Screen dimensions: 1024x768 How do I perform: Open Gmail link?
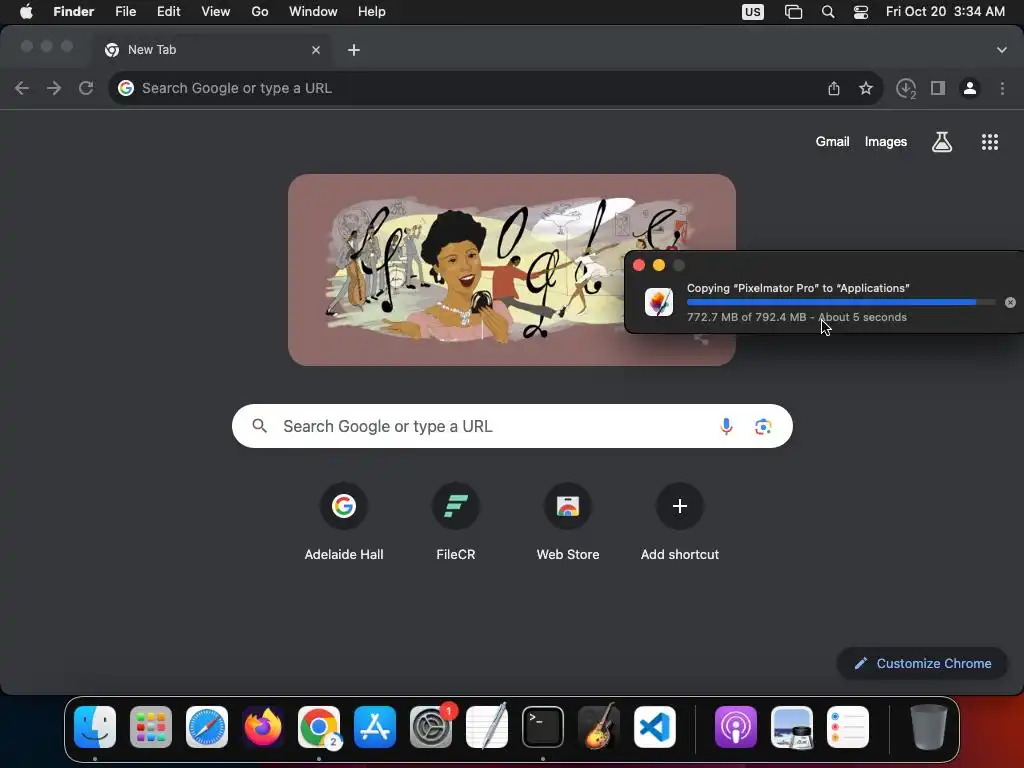click(x=832, y=142)
